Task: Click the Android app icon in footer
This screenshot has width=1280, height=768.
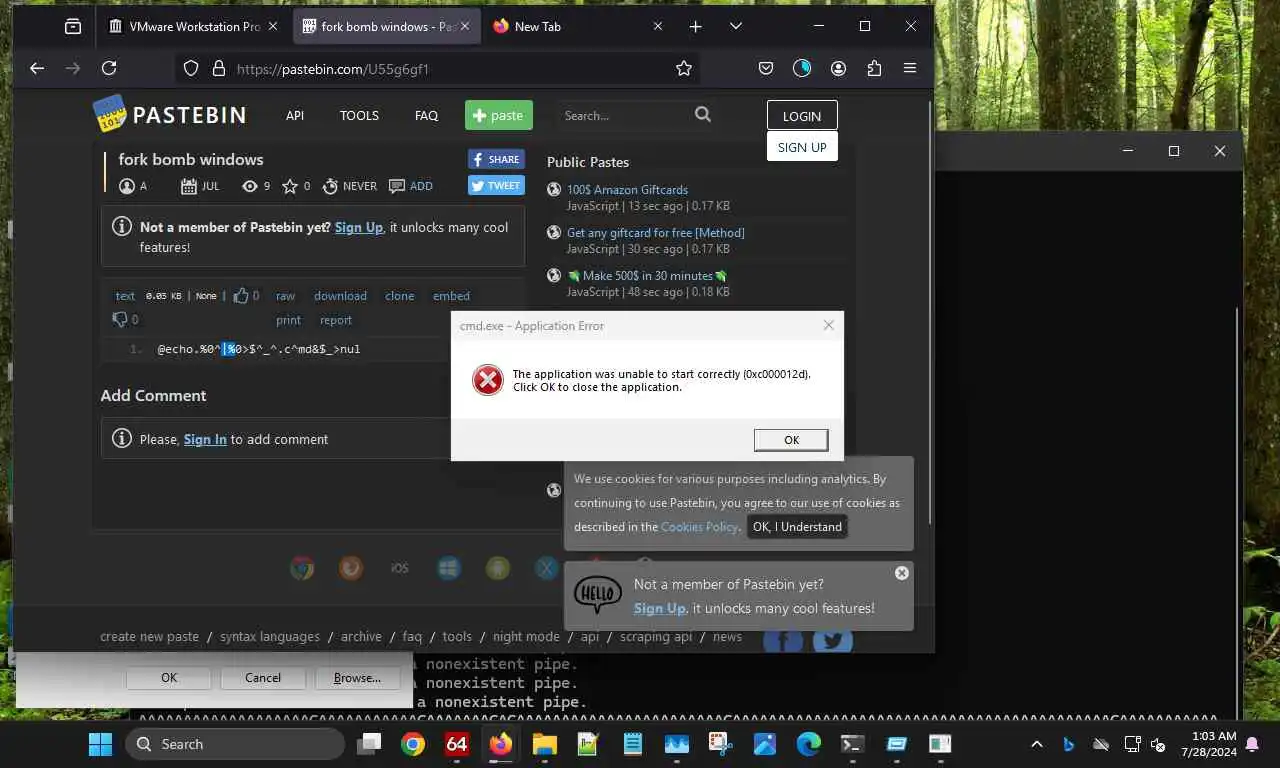Action: 498,568
